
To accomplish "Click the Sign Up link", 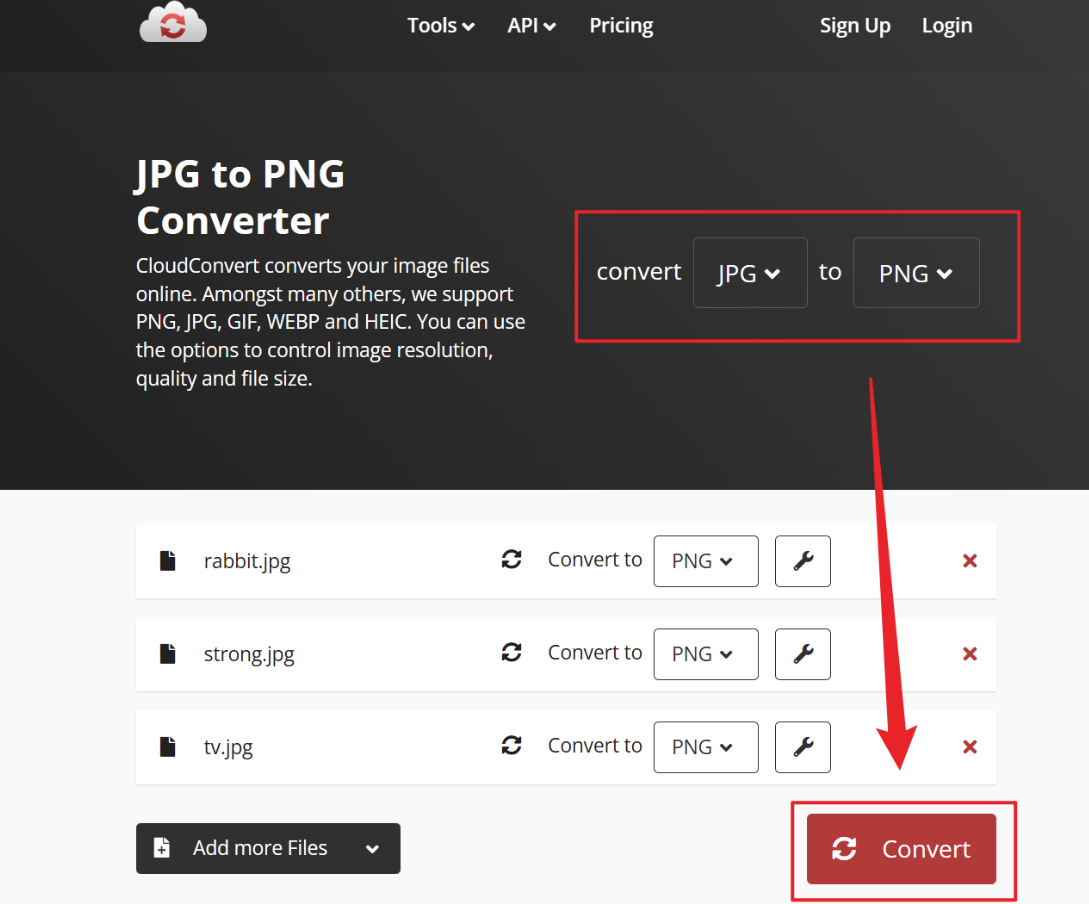I will click(x=855, y=26).
